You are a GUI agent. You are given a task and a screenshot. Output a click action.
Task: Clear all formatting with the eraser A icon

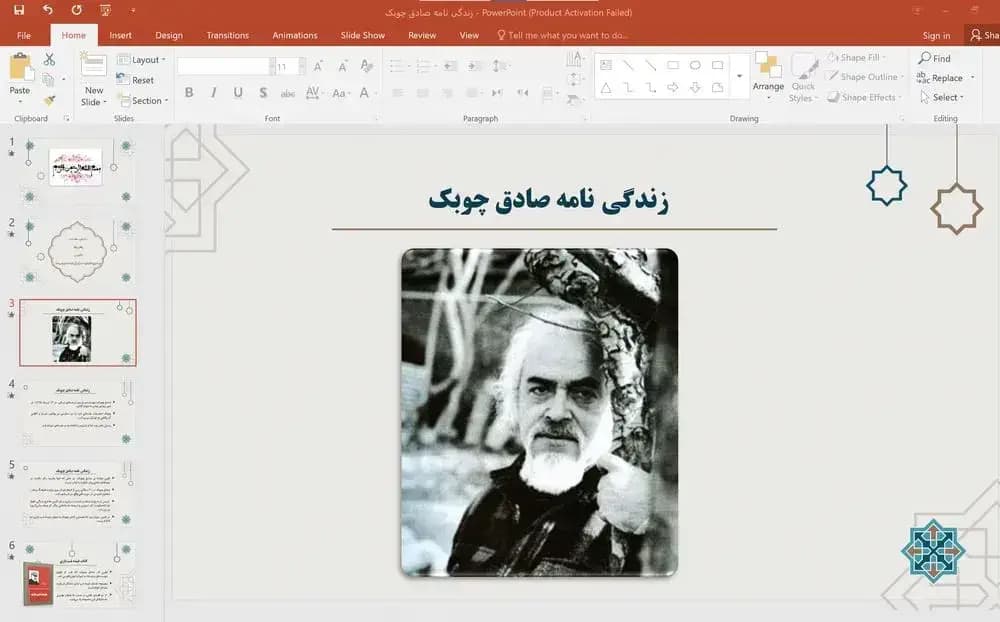366,65
